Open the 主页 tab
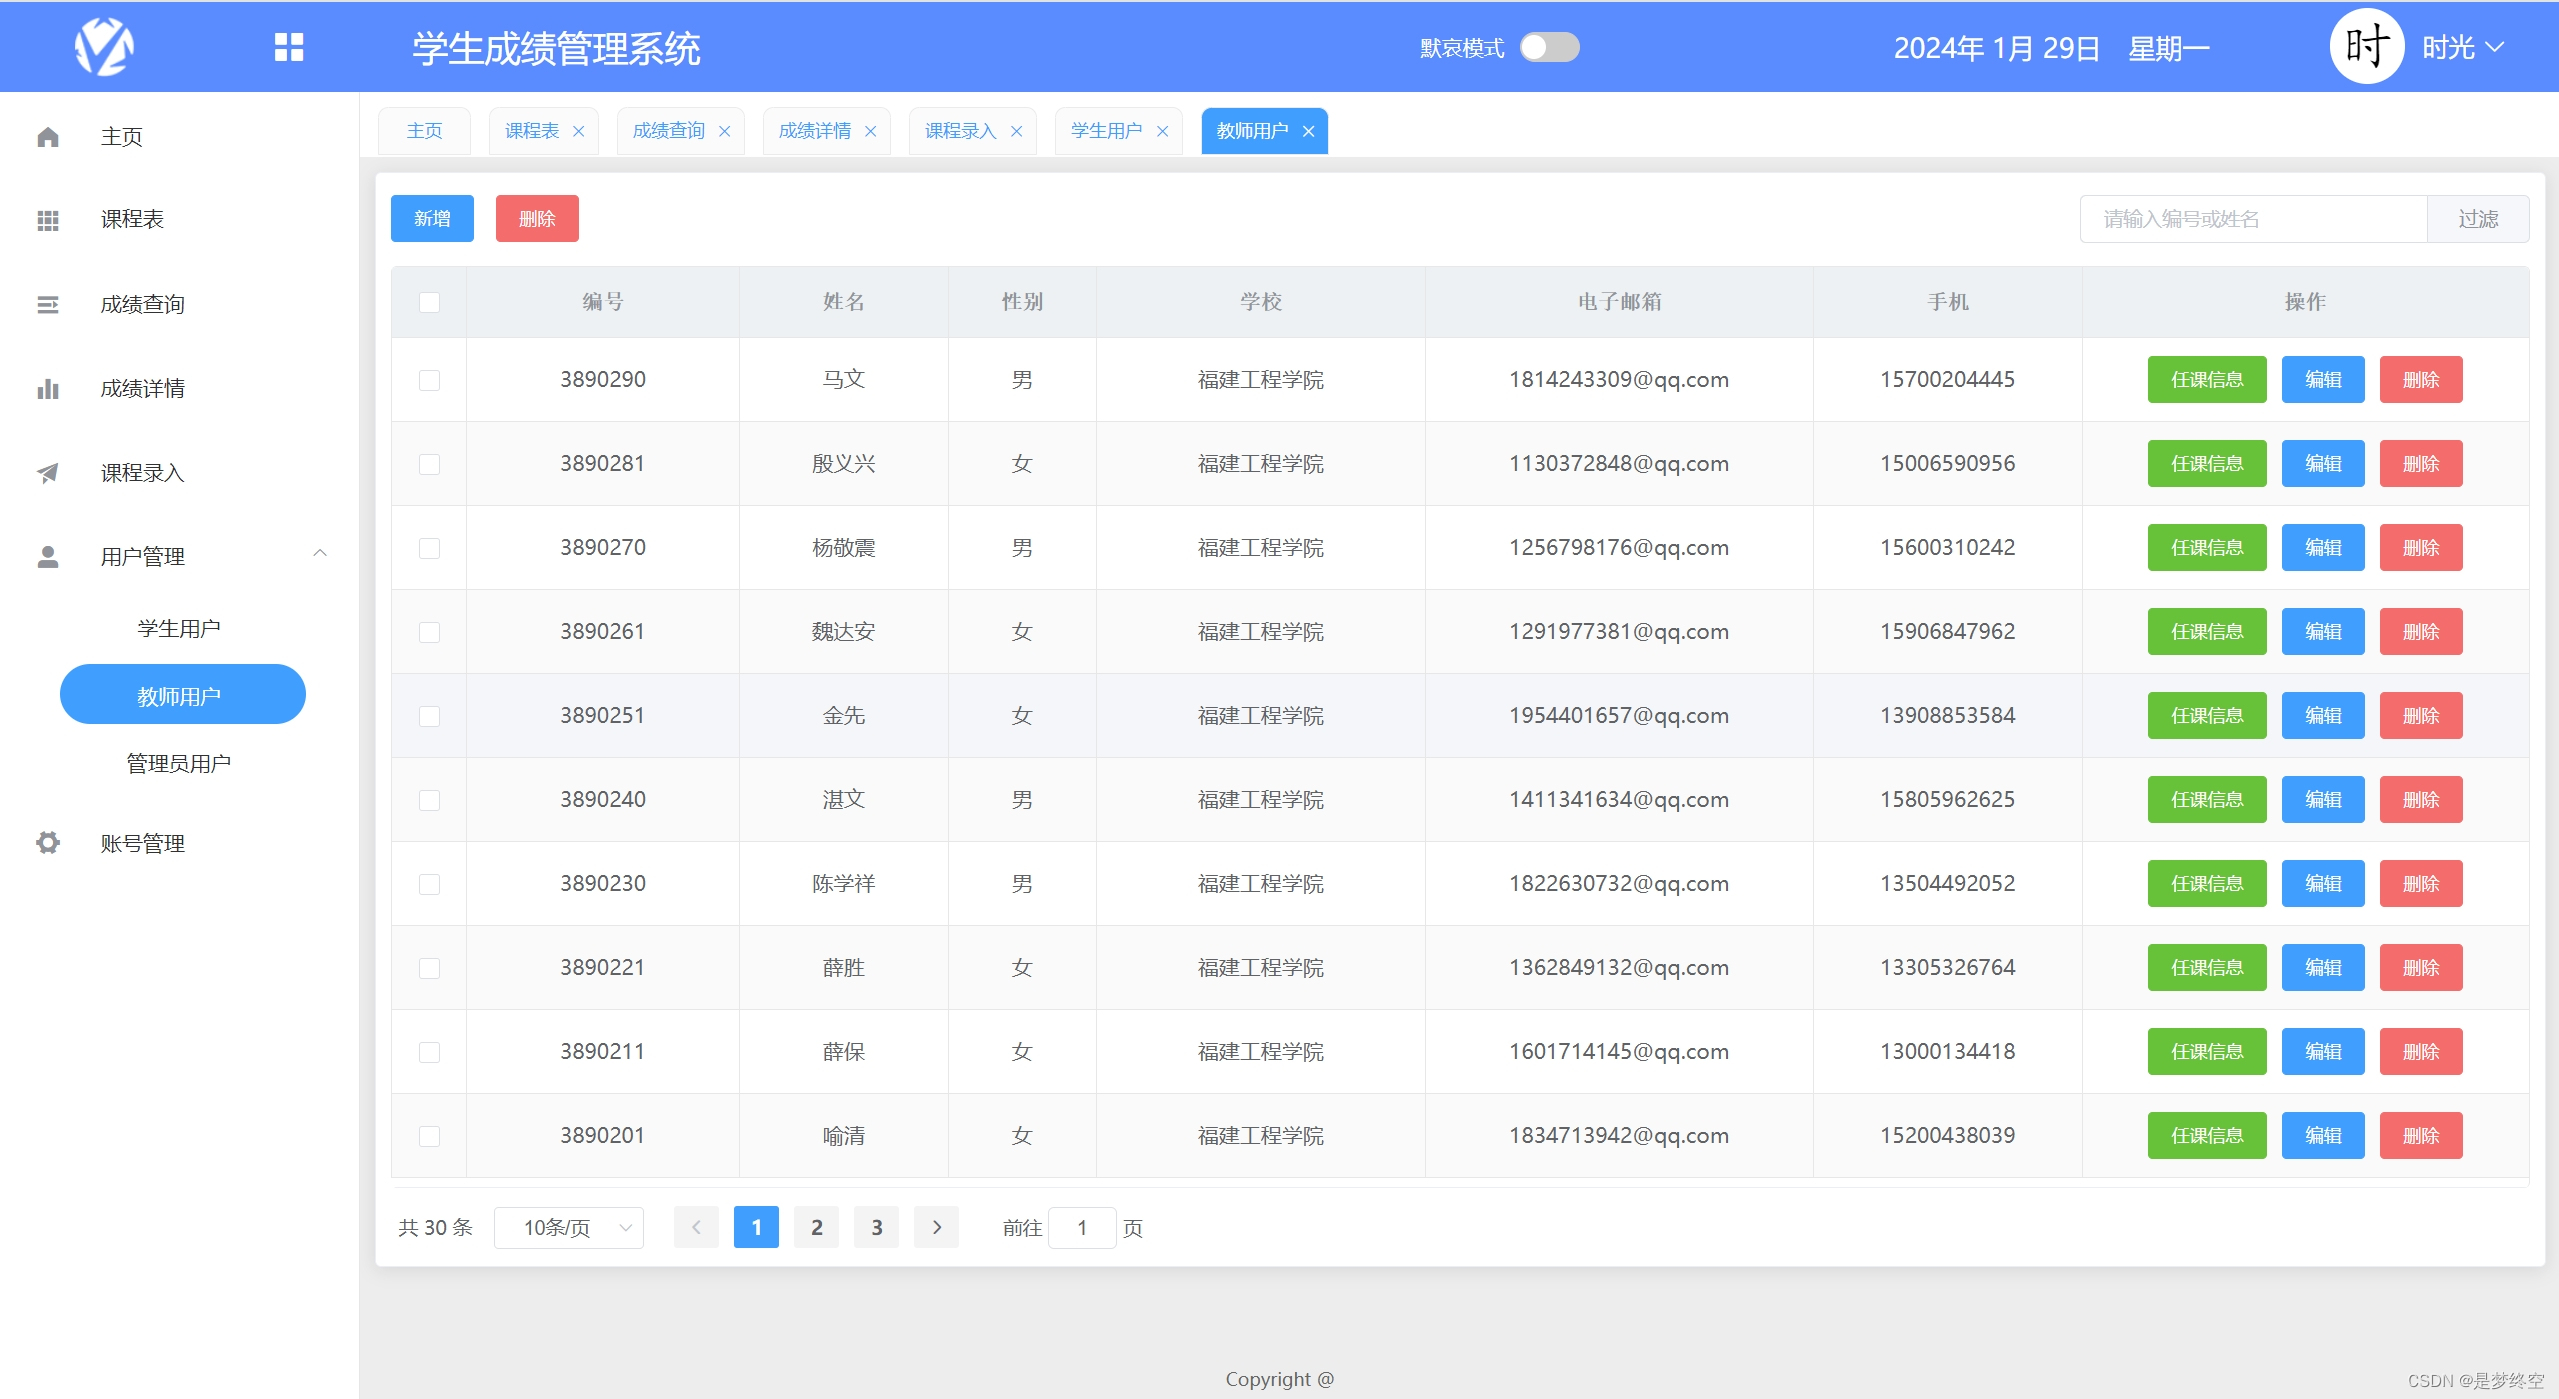The width and height of the screenshot is (2559, 1399). pyautogui.click(x=424, y=131)
